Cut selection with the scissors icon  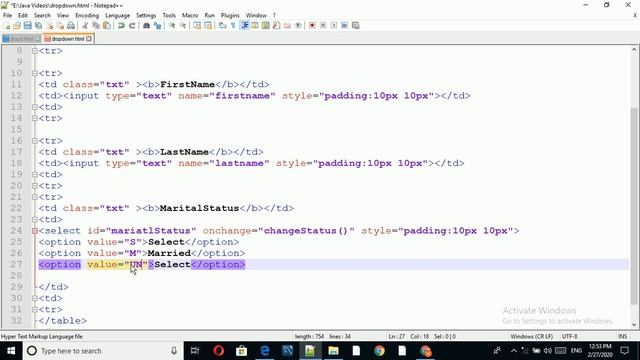click(85, 26)
